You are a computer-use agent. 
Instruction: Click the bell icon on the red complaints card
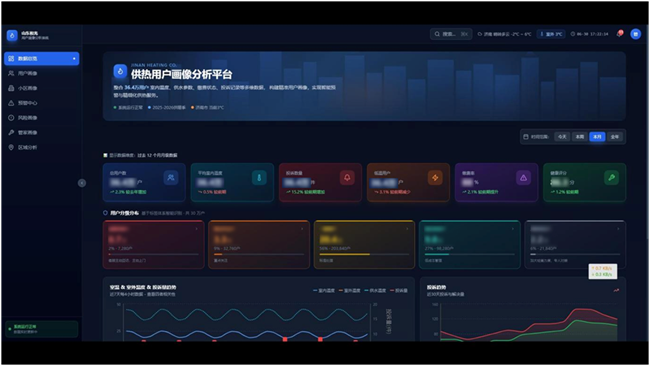click(347, 178)
